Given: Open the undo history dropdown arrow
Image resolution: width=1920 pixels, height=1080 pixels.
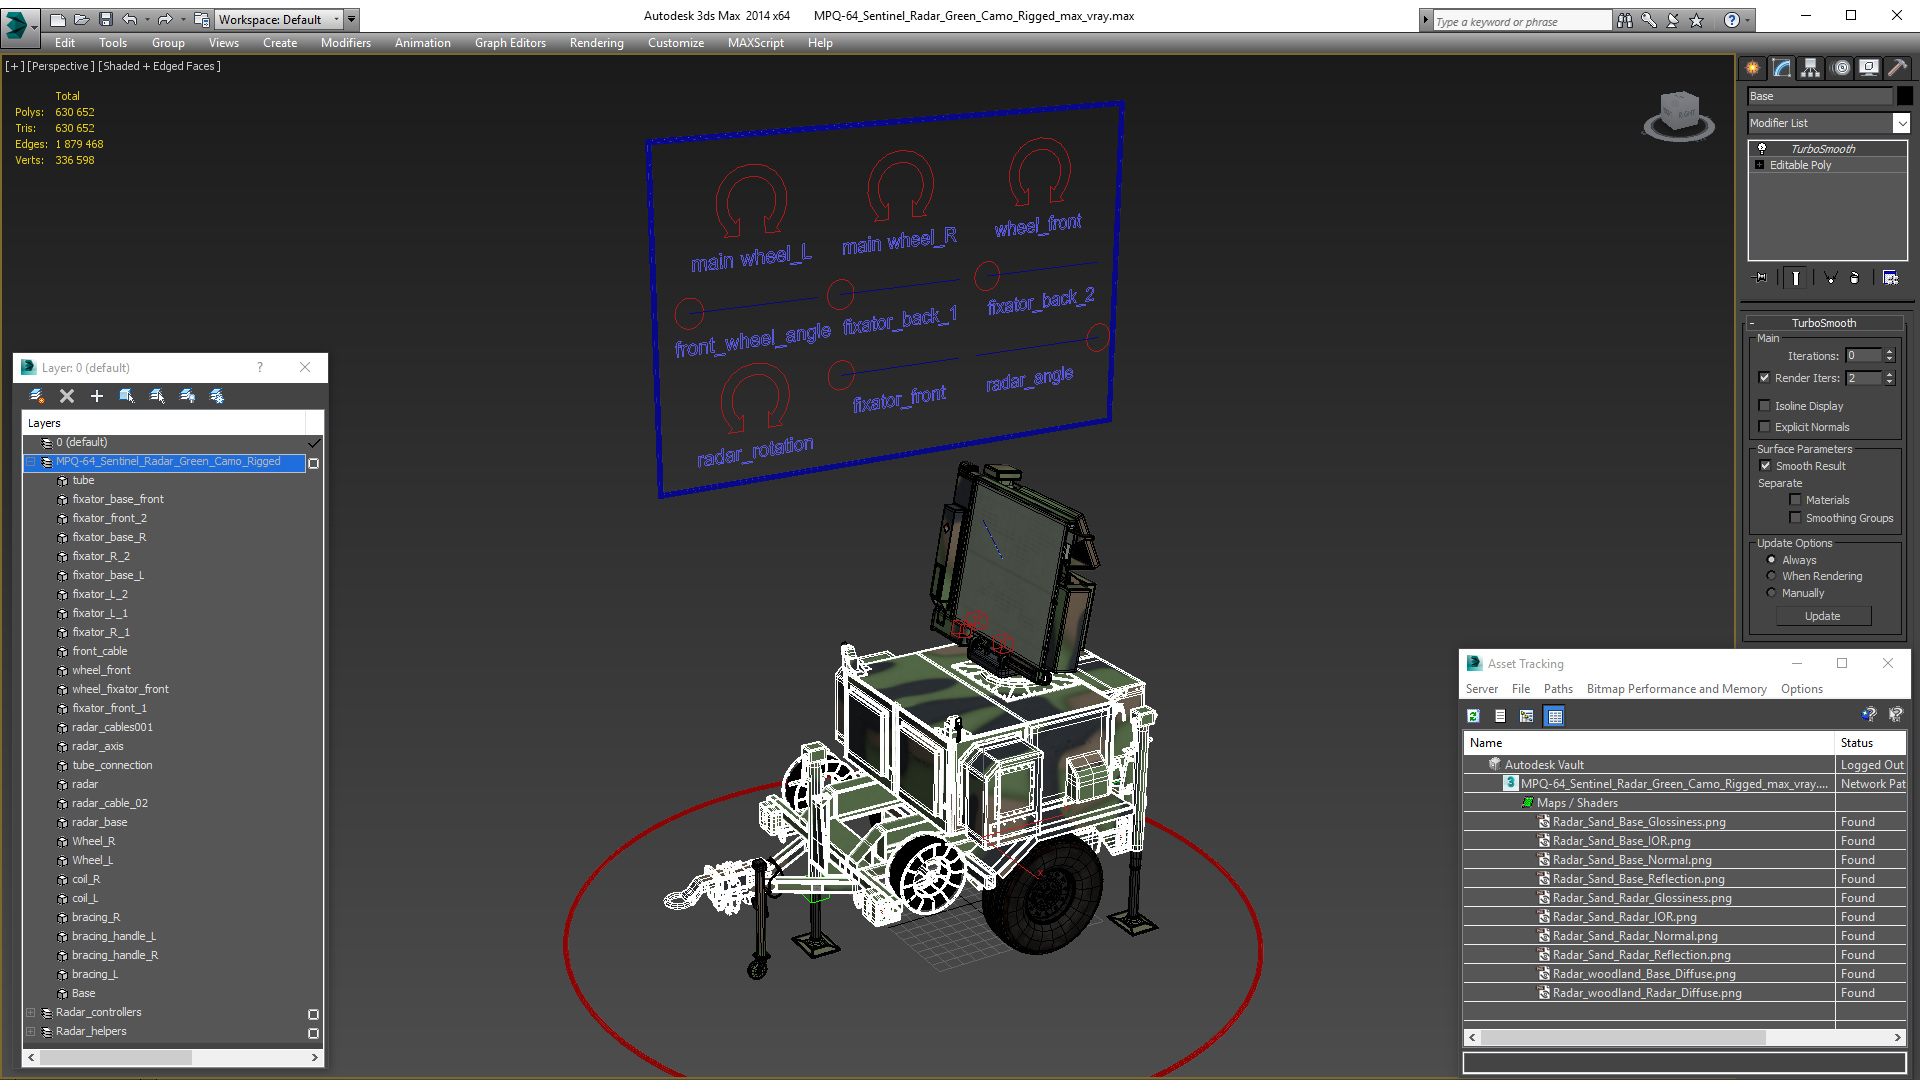Looking at the screenshot, I should tap(147, 19).
